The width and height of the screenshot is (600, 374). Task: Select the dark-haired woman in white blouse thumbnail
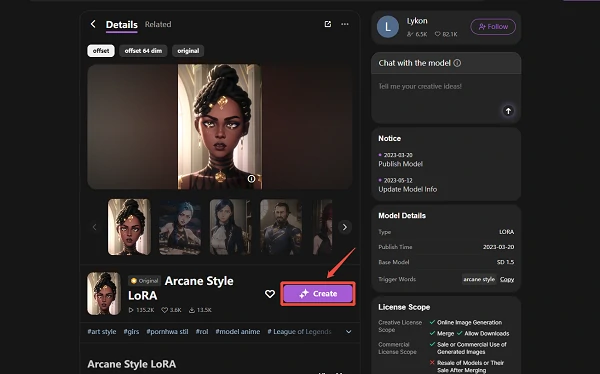point(230,227)
